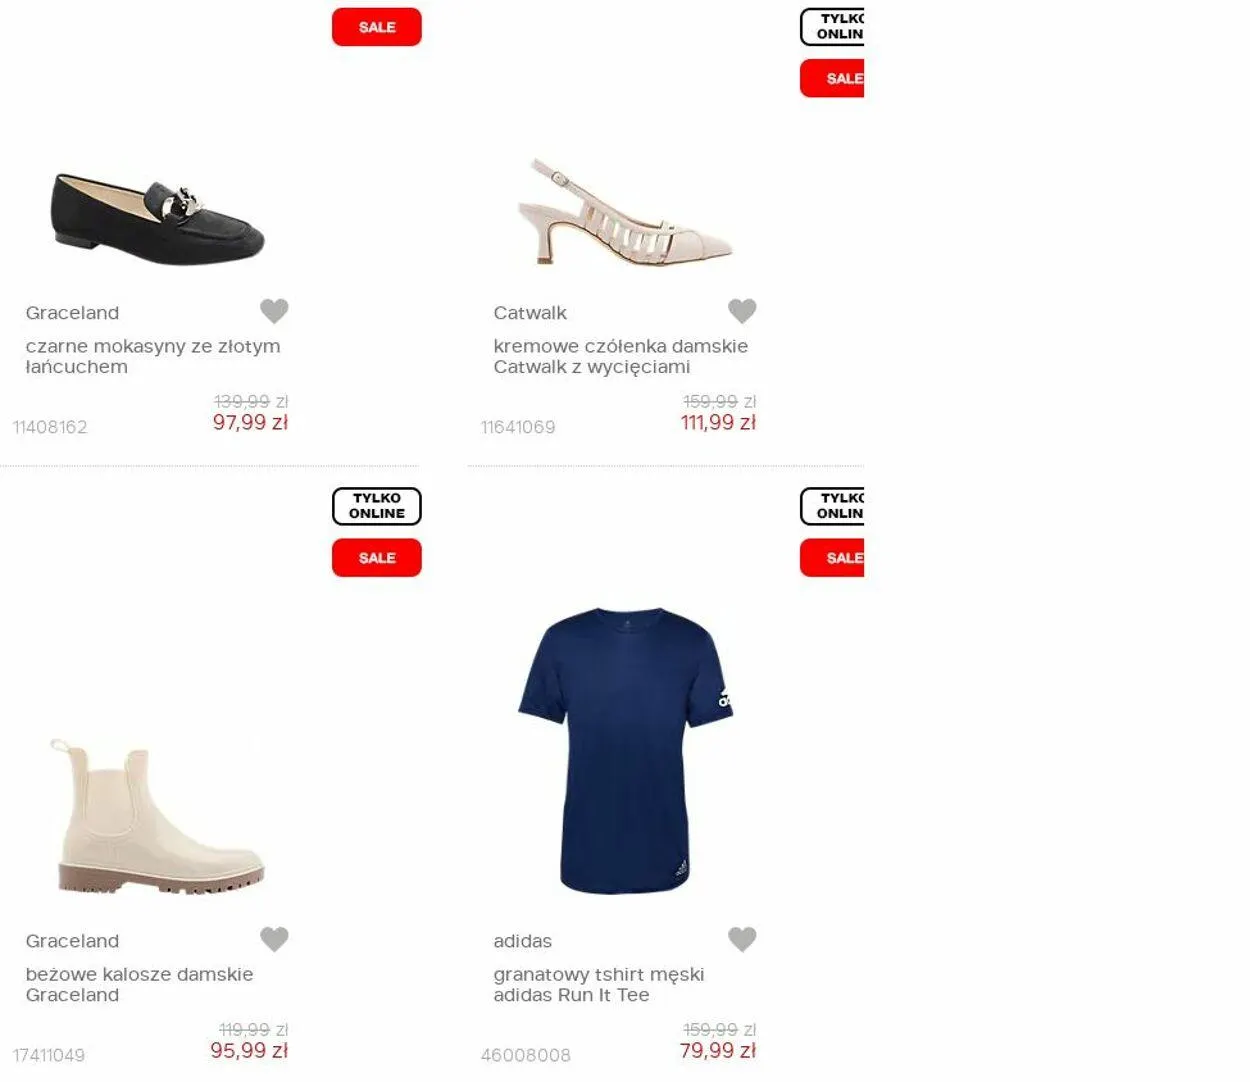Click SALE badge above black moccasins
The image size is (1250, 1082).
click(x=377, y=27)
